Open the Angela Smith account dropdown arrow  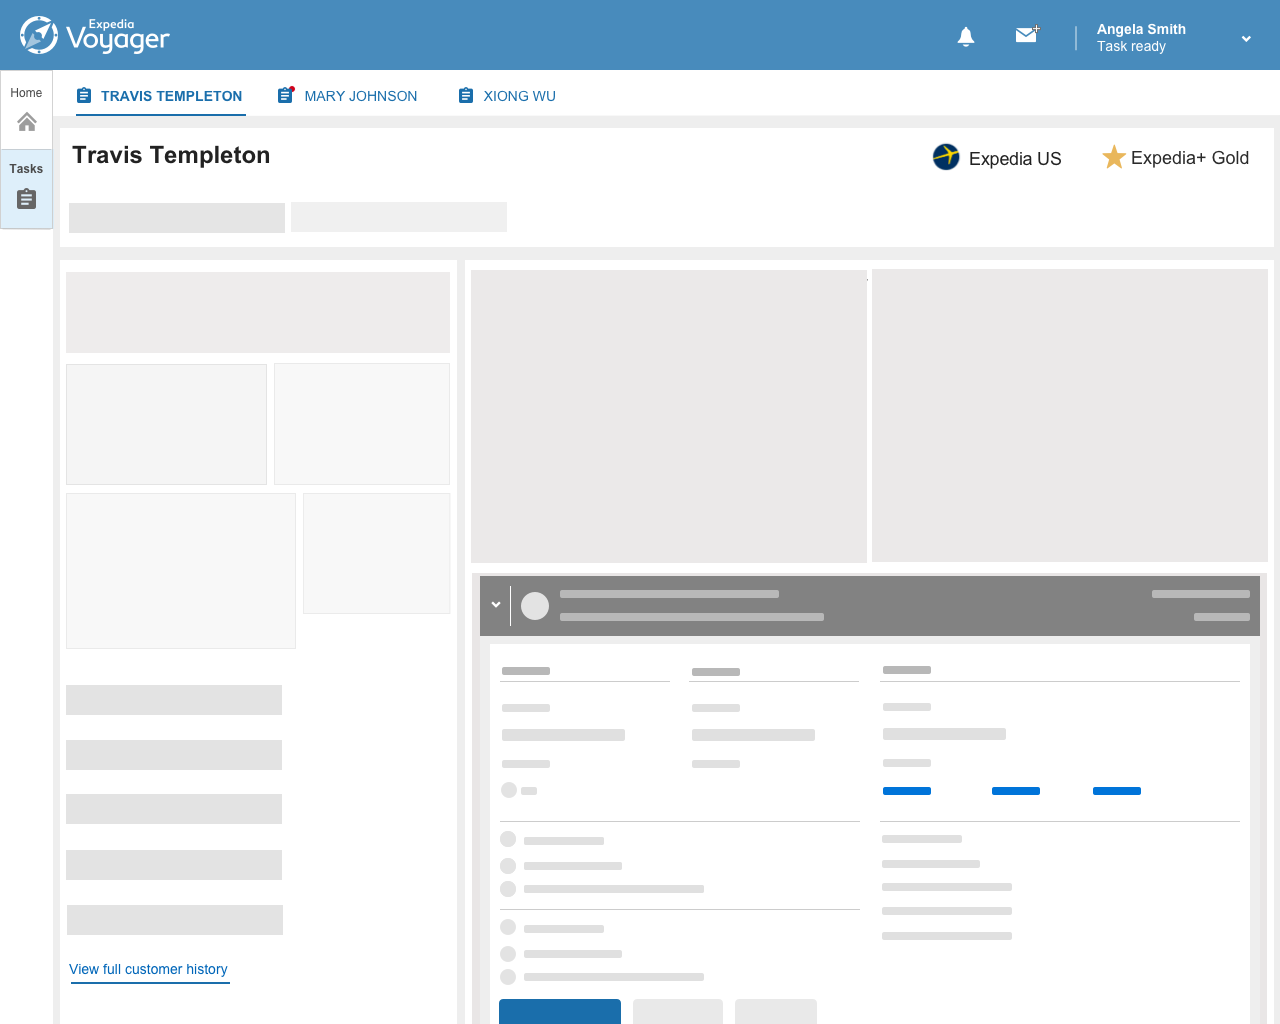1246,39
